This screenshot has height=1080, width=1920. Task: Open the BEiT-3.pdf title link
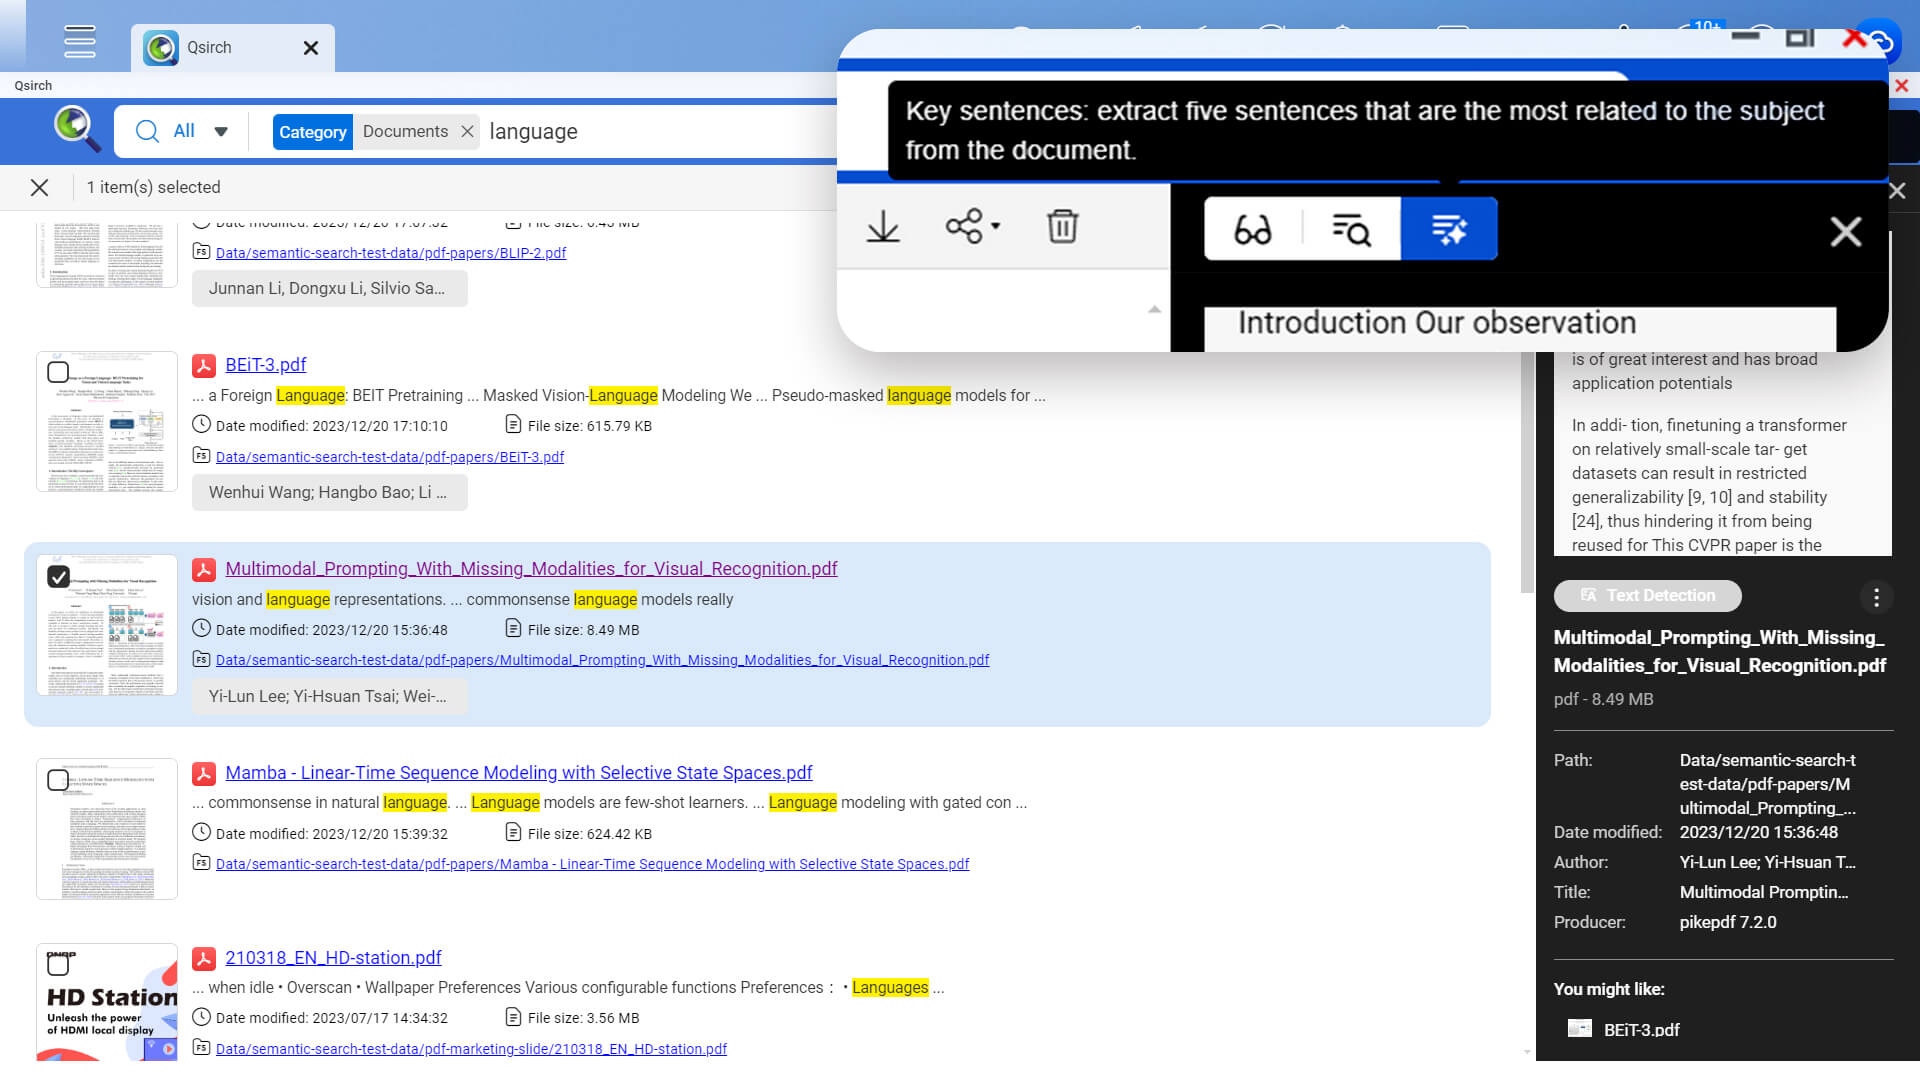pyautogui.click(x=265, y=365)
